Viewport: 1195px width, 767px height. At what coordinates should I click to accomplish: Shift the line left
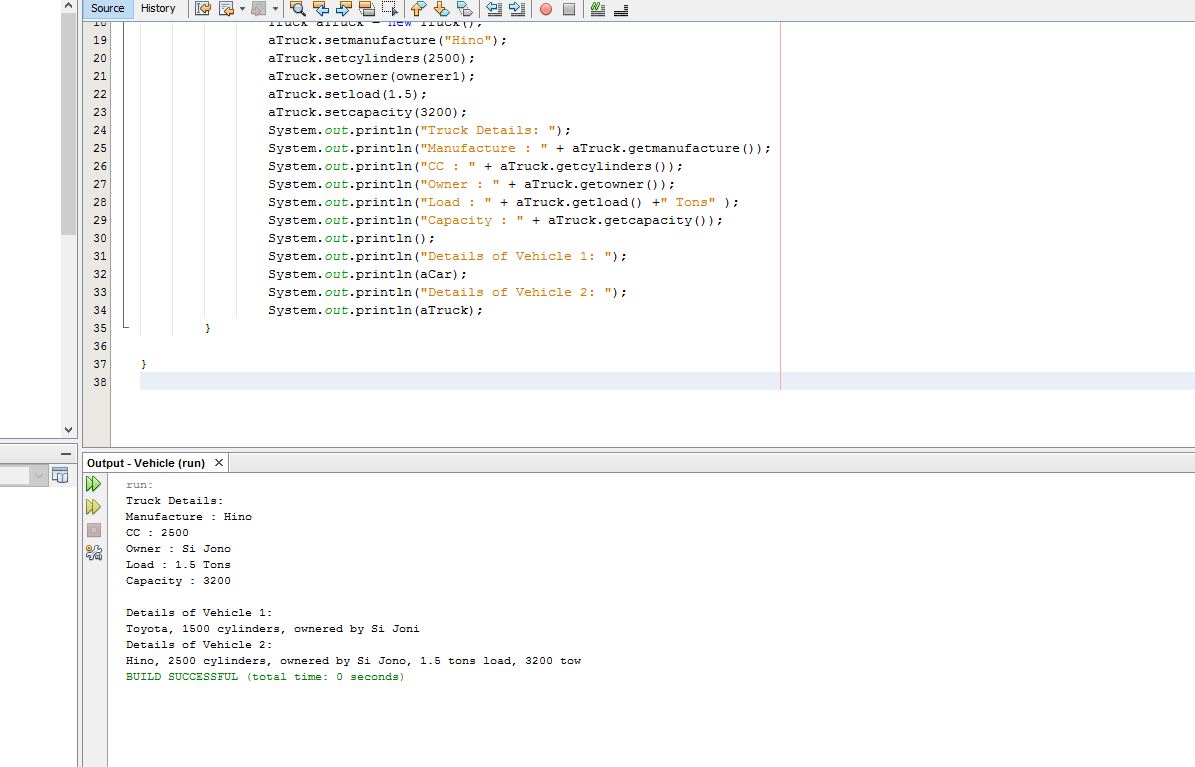tap(494, 9)
